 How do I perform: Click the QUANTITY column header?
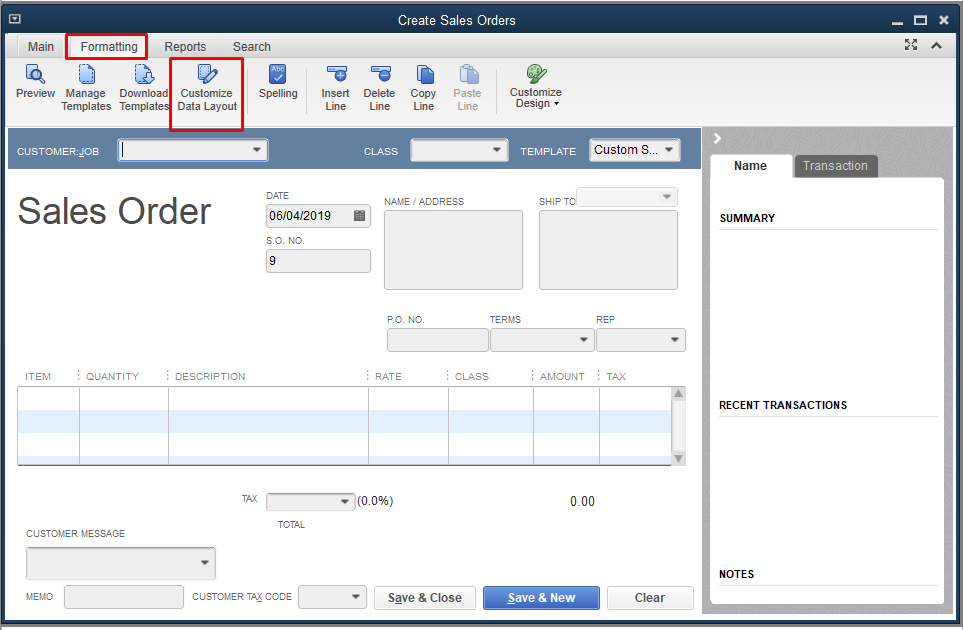112,376
